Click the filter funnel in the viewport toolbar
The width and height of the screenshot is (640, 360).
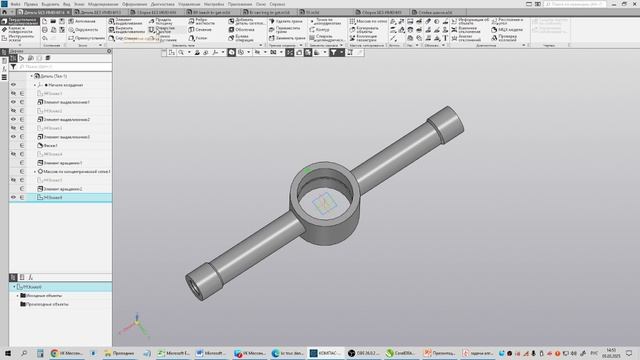333,53
